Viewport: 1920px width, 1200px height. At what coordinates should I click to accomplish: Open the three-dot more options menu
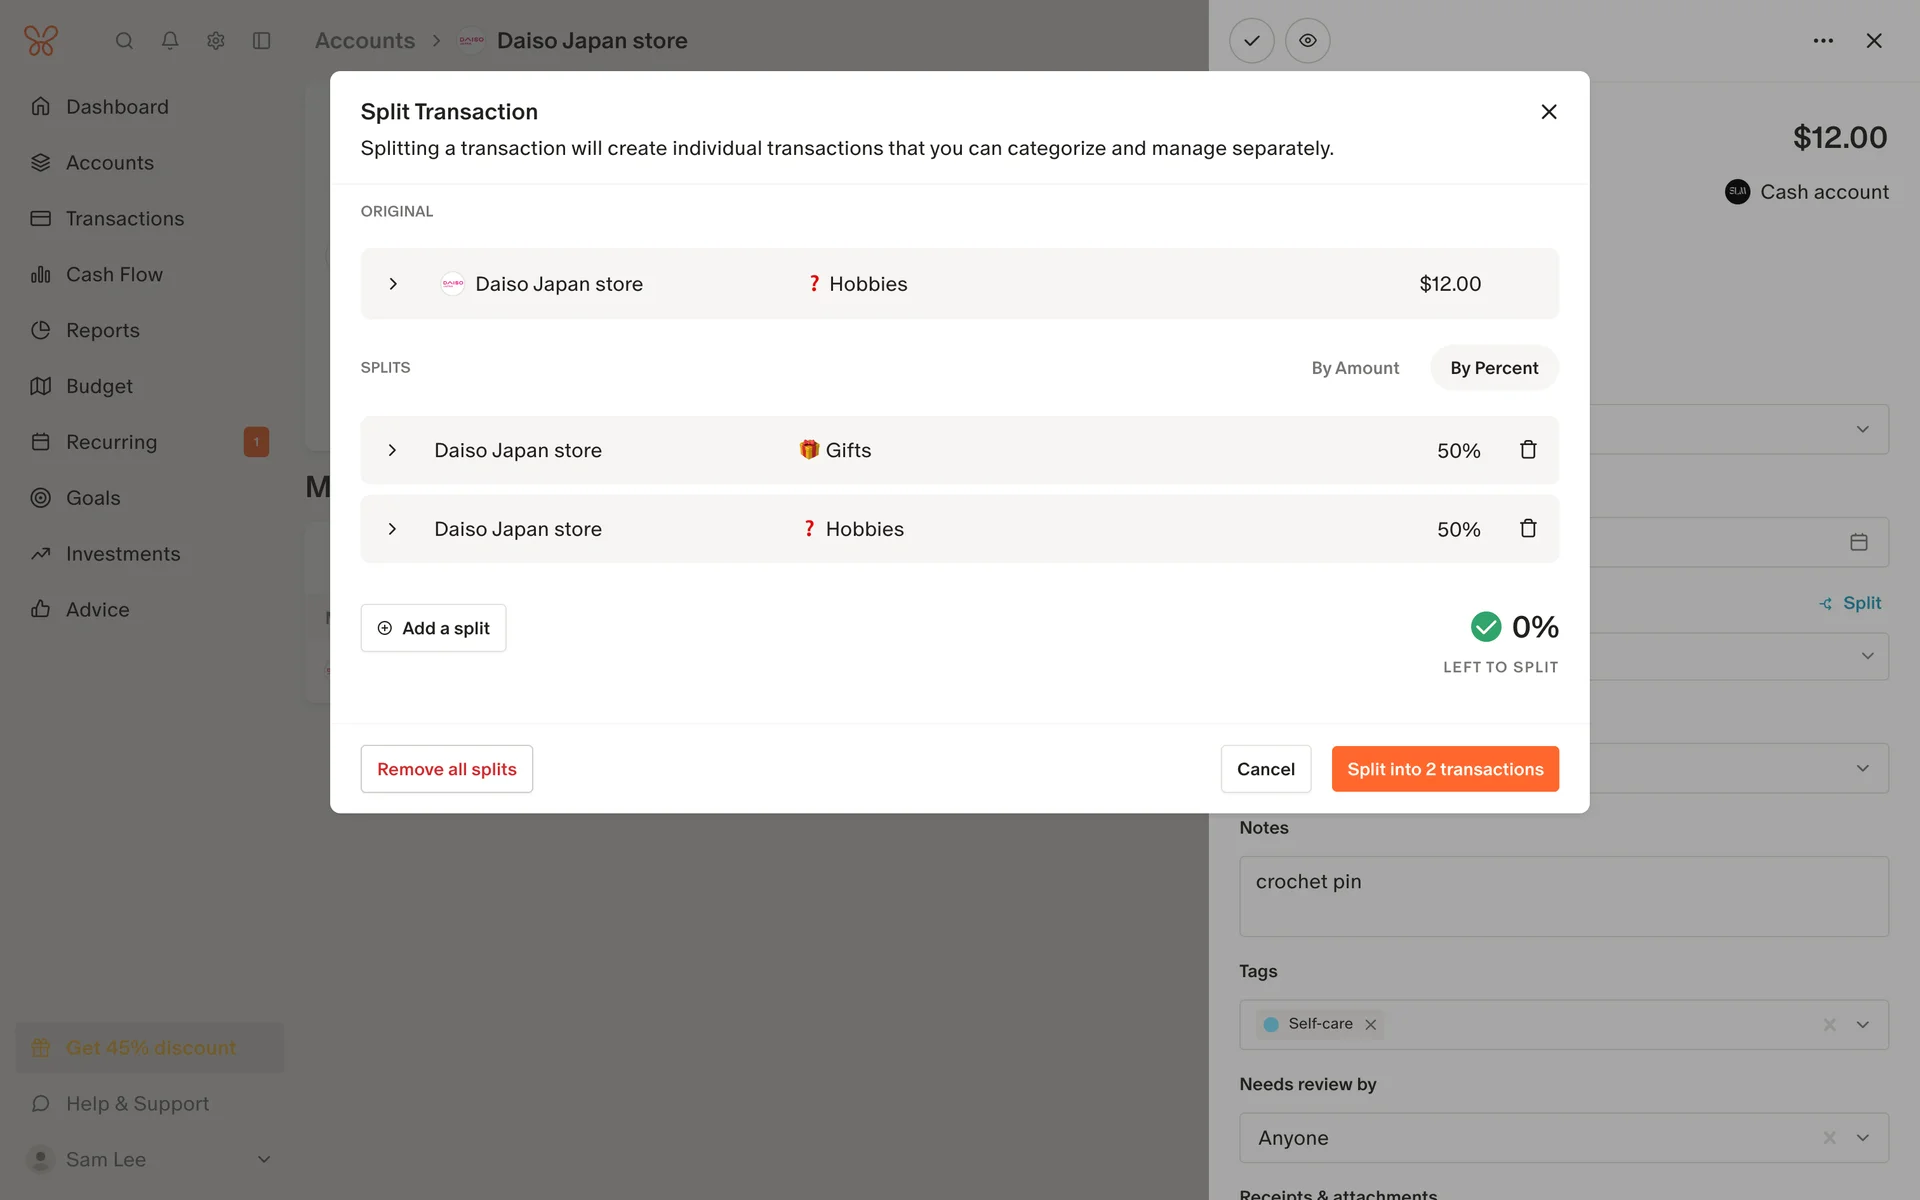[x=1822, y=41]
